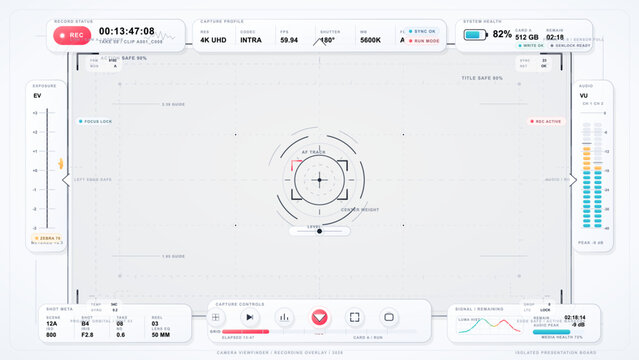Image resolution: width=639 pixels, height=360 pixels.
Task: Click the 512 GB card capacity
Action: (527, 38)
